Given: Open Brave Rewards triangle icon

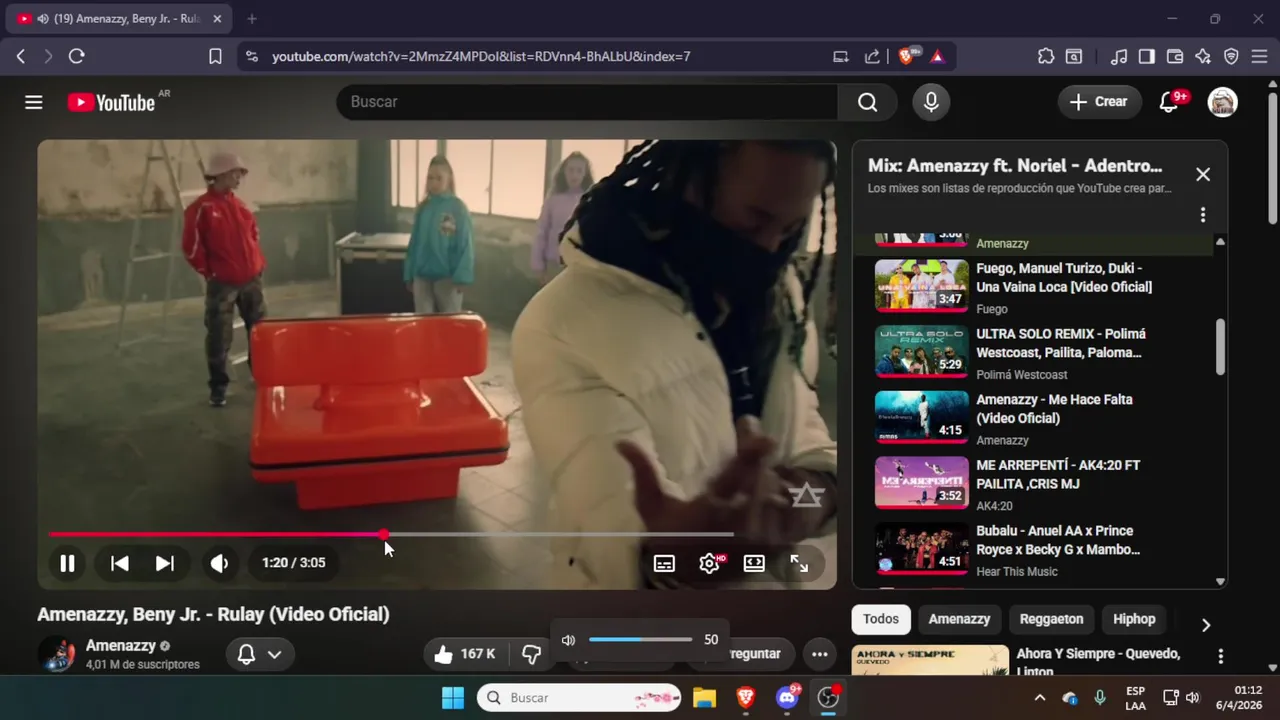Looking at the screenshot, I should (937, 57).
